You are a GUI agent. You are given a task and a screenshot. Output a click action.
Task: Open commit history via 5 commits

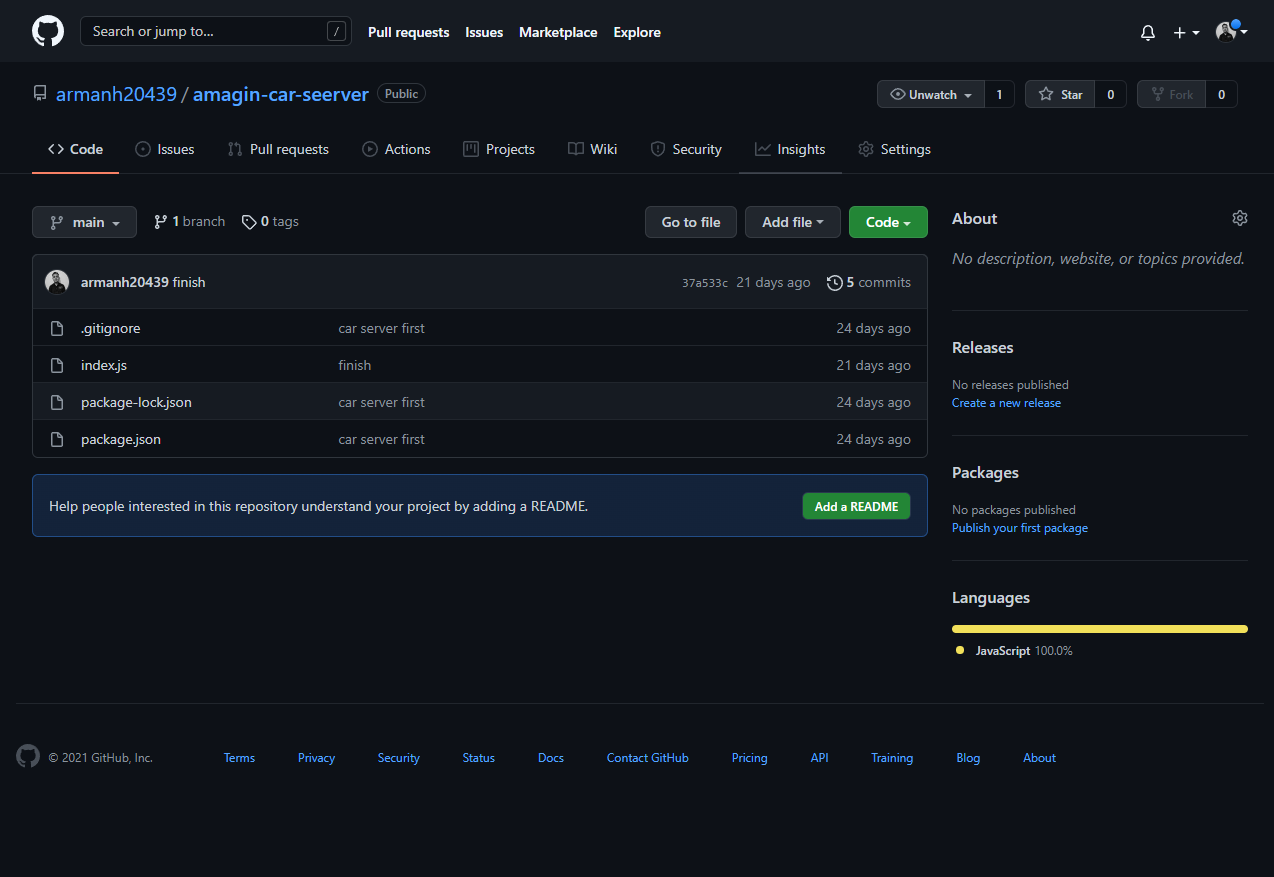coord(869,282)
